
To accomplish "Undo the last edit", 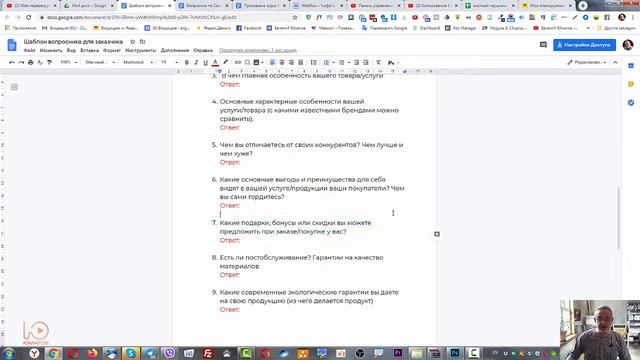I will (12, 62).
